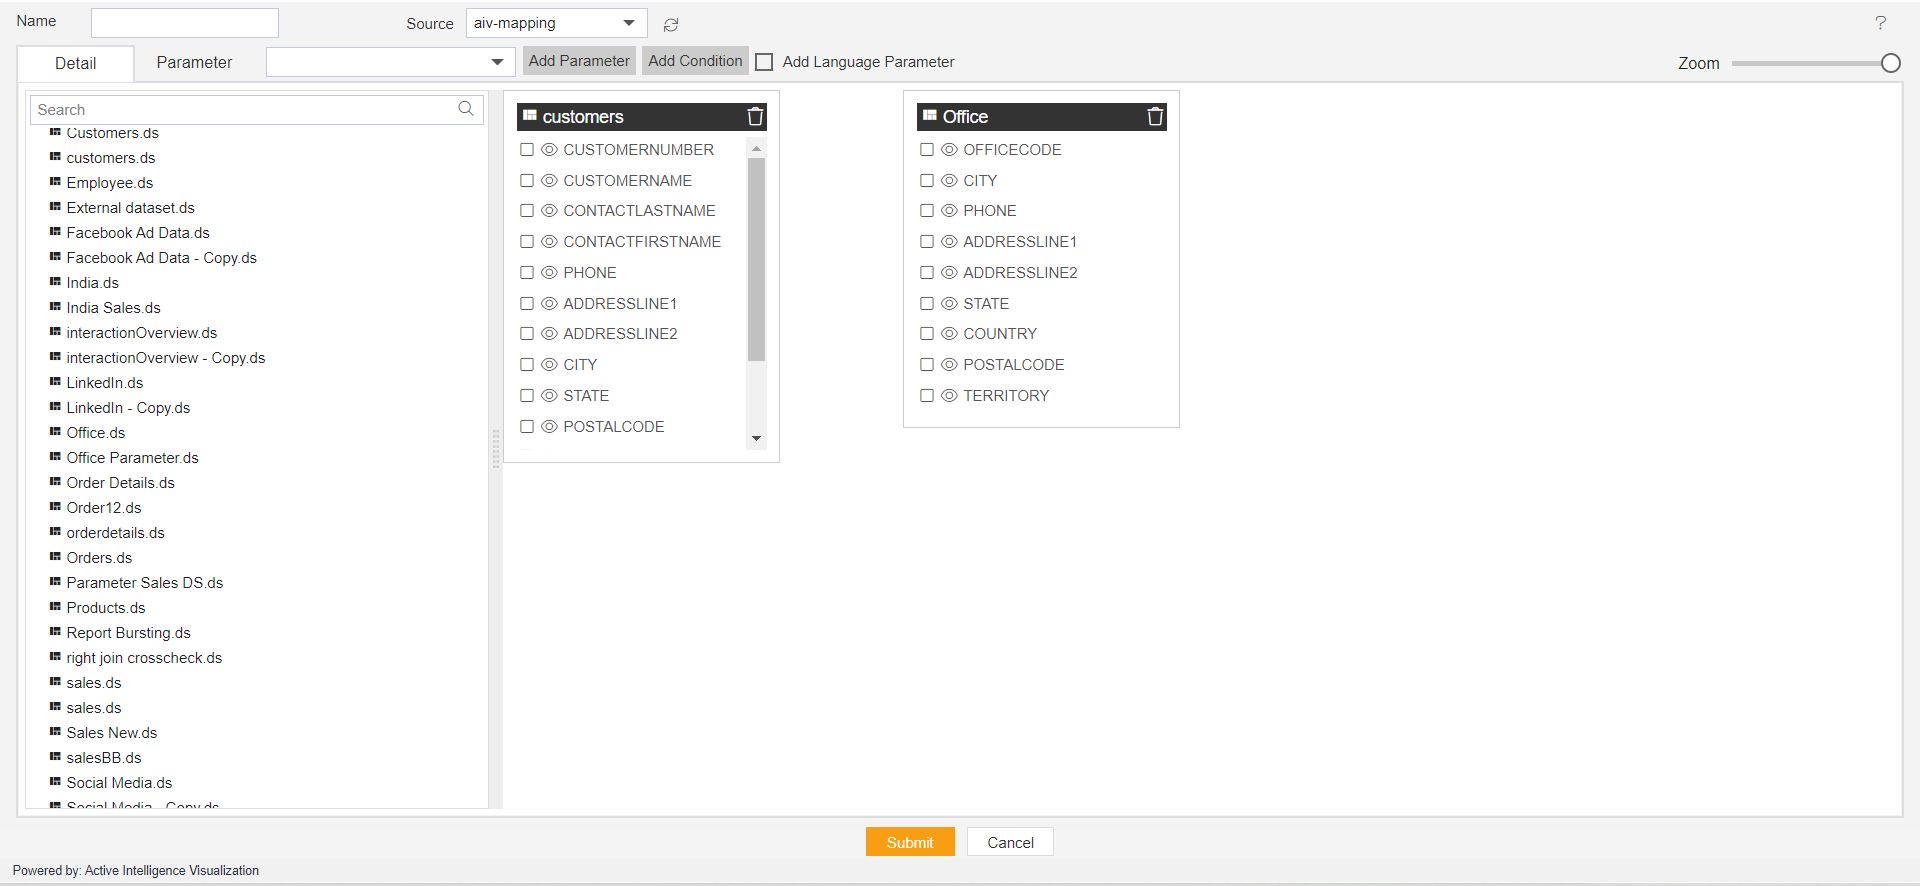Toggle eye icon for COUNTRY
Viewport: 1920px width, 886px height.
point(949,334)
